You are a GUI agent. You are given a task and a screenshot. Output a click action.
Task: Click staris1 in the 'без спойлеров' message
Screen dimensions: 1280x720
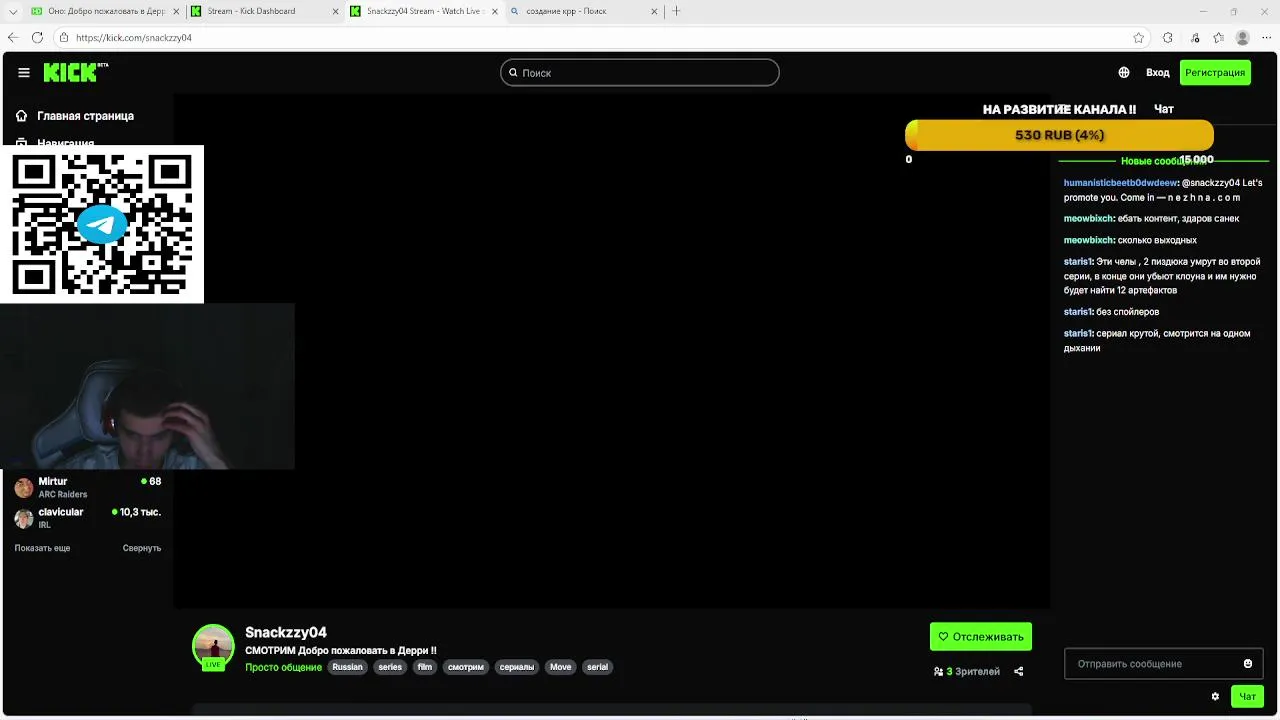pos(1078,312)
